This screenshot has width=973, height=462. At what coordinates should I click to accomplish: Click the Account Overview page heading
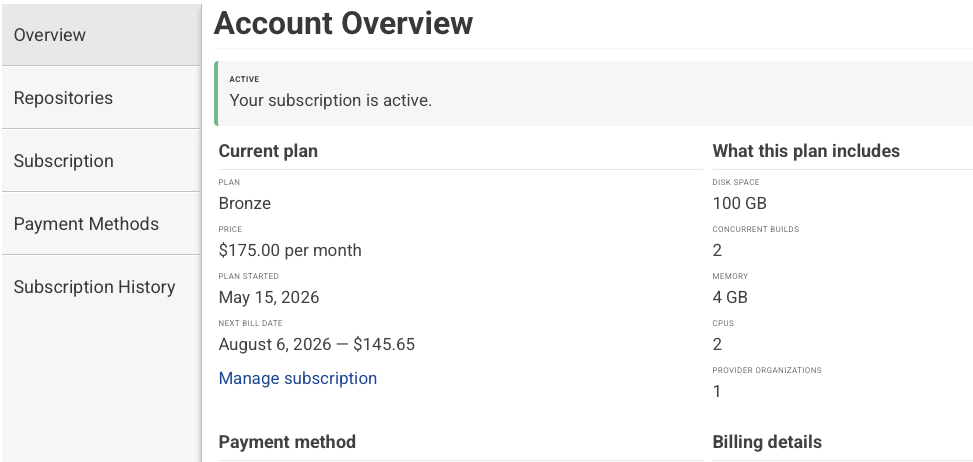(x=343, y=24)
